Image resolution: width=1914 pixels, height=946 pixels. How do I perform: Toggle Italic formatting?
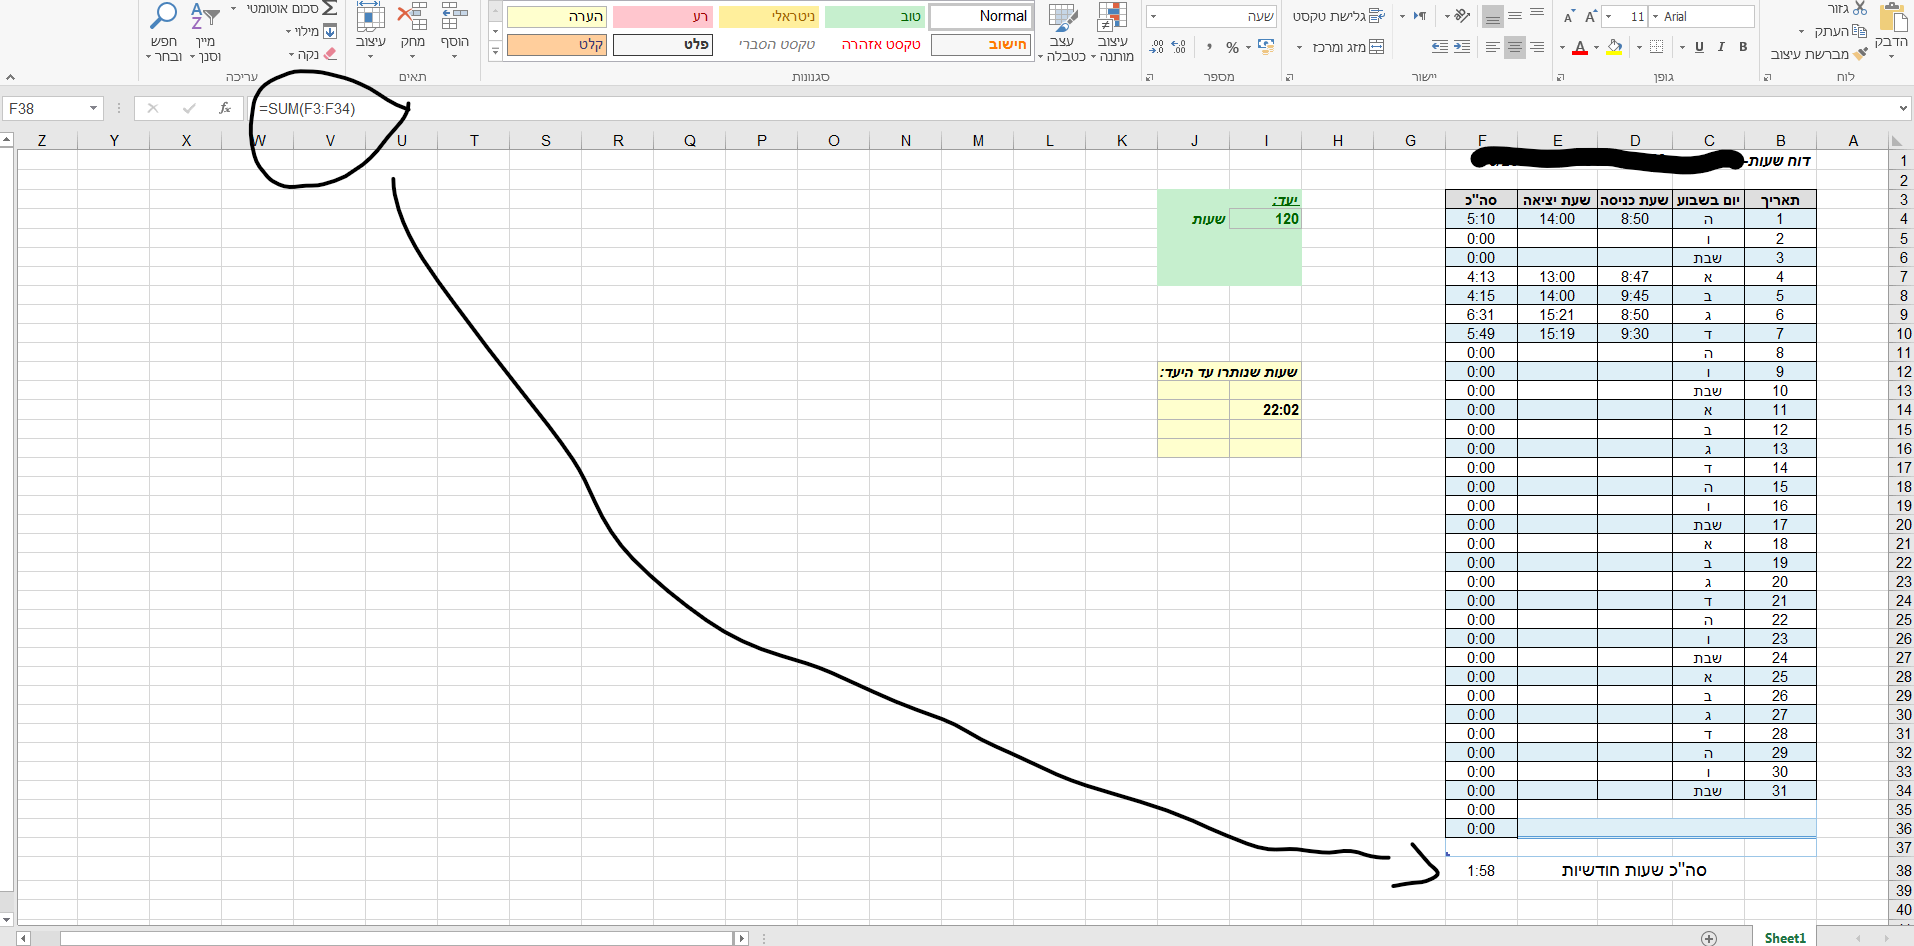1721,47
